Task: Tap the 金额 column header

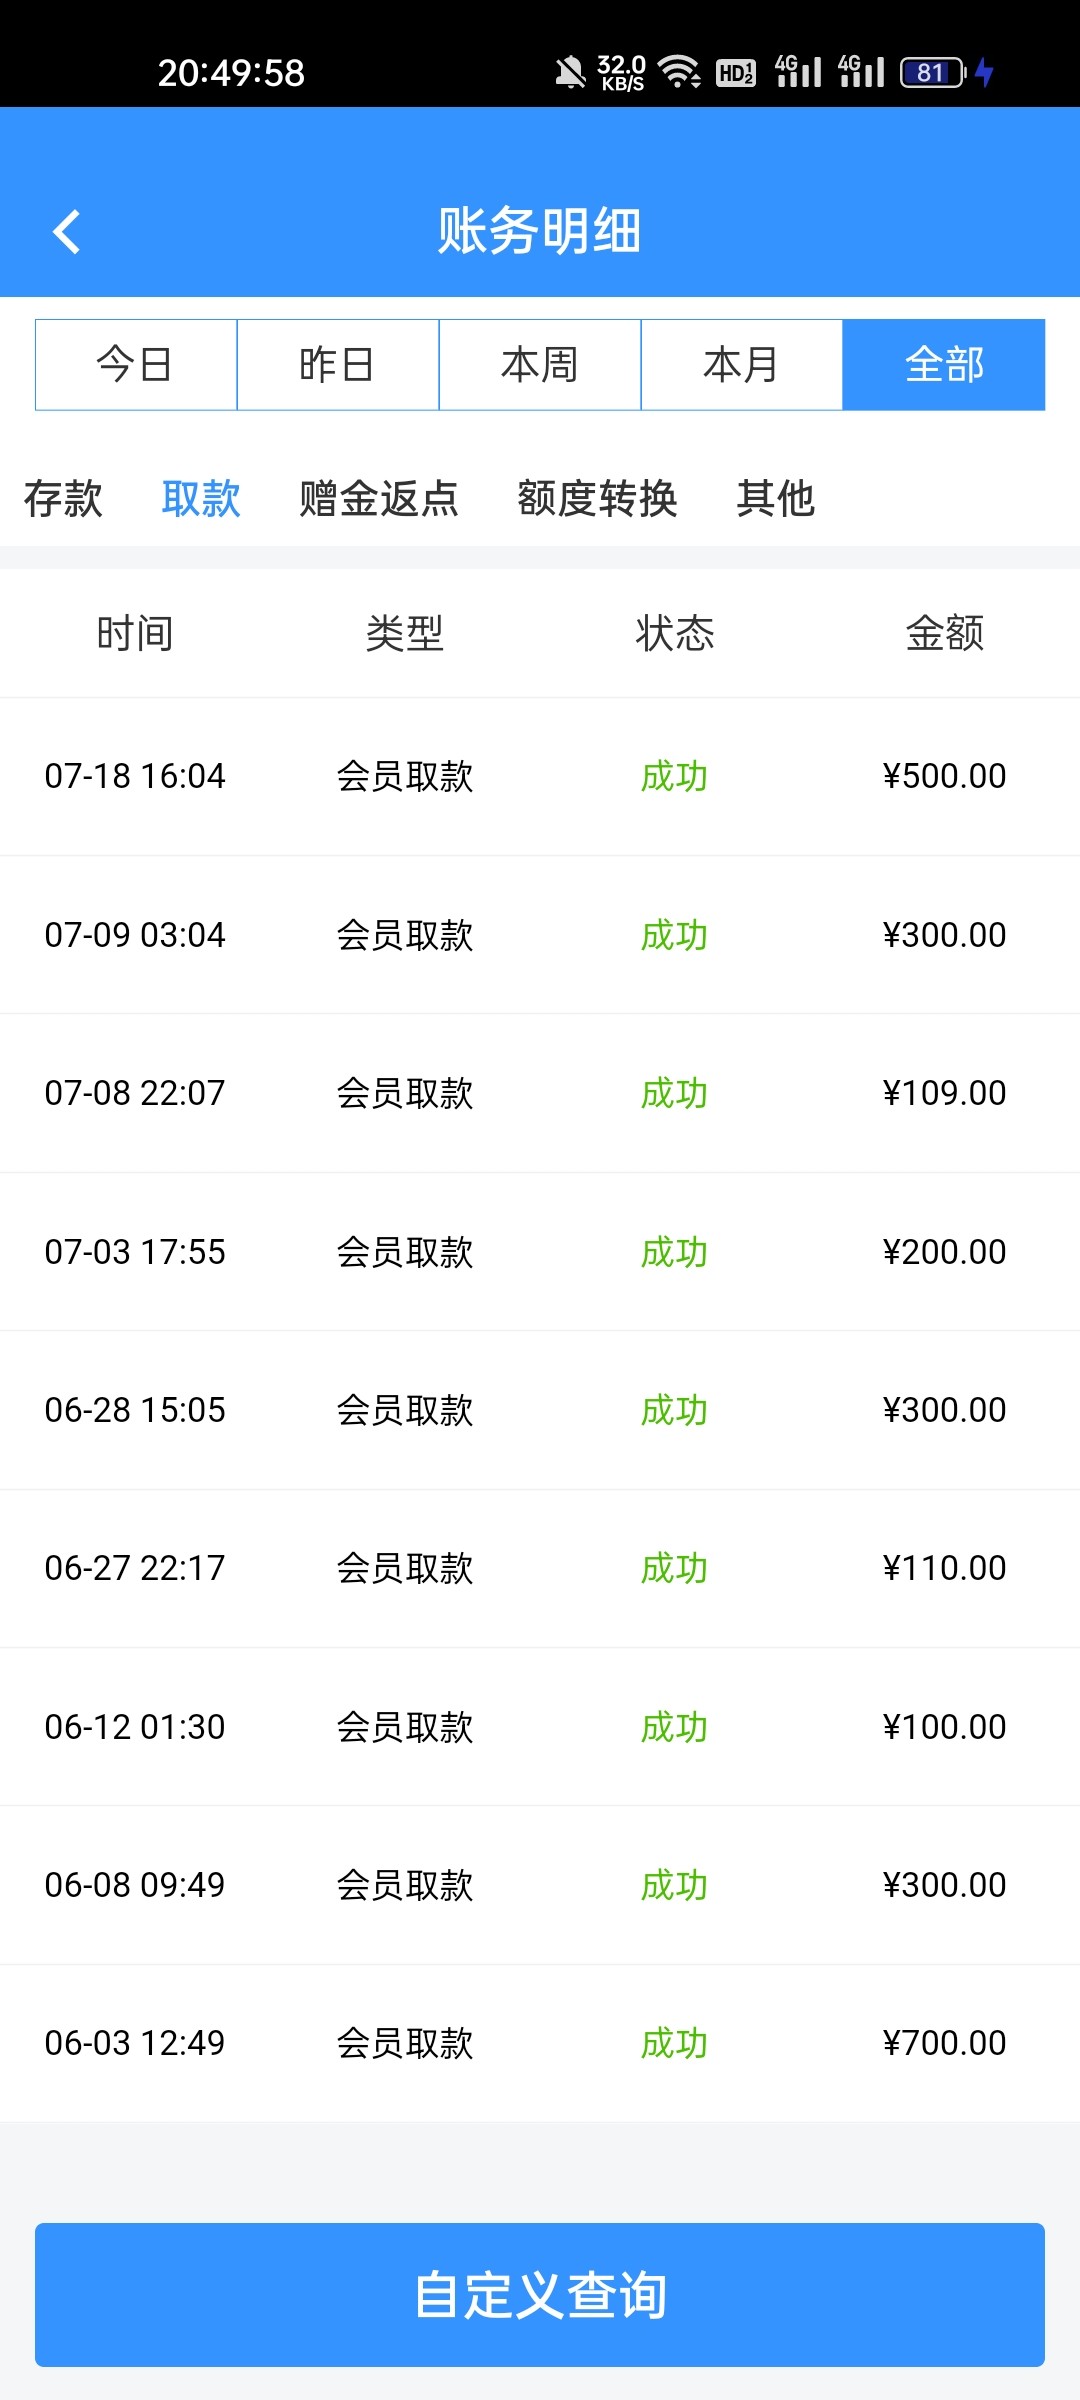Action: [x=945, y=633]
